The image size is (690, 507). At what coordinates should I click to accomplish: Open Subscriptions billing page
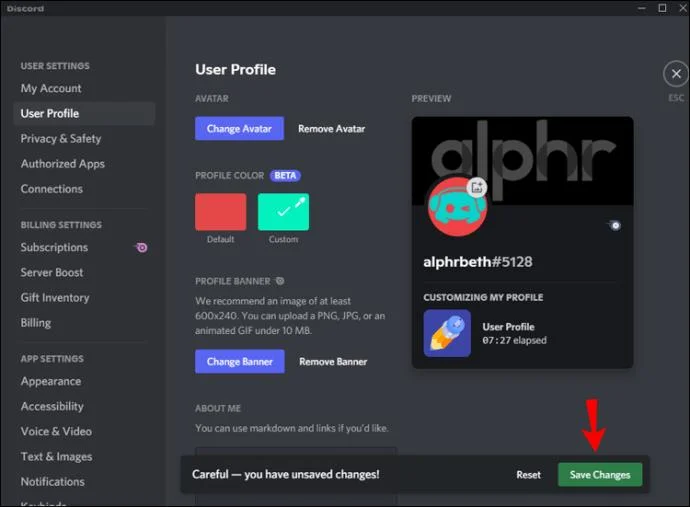tap(84, 247)
